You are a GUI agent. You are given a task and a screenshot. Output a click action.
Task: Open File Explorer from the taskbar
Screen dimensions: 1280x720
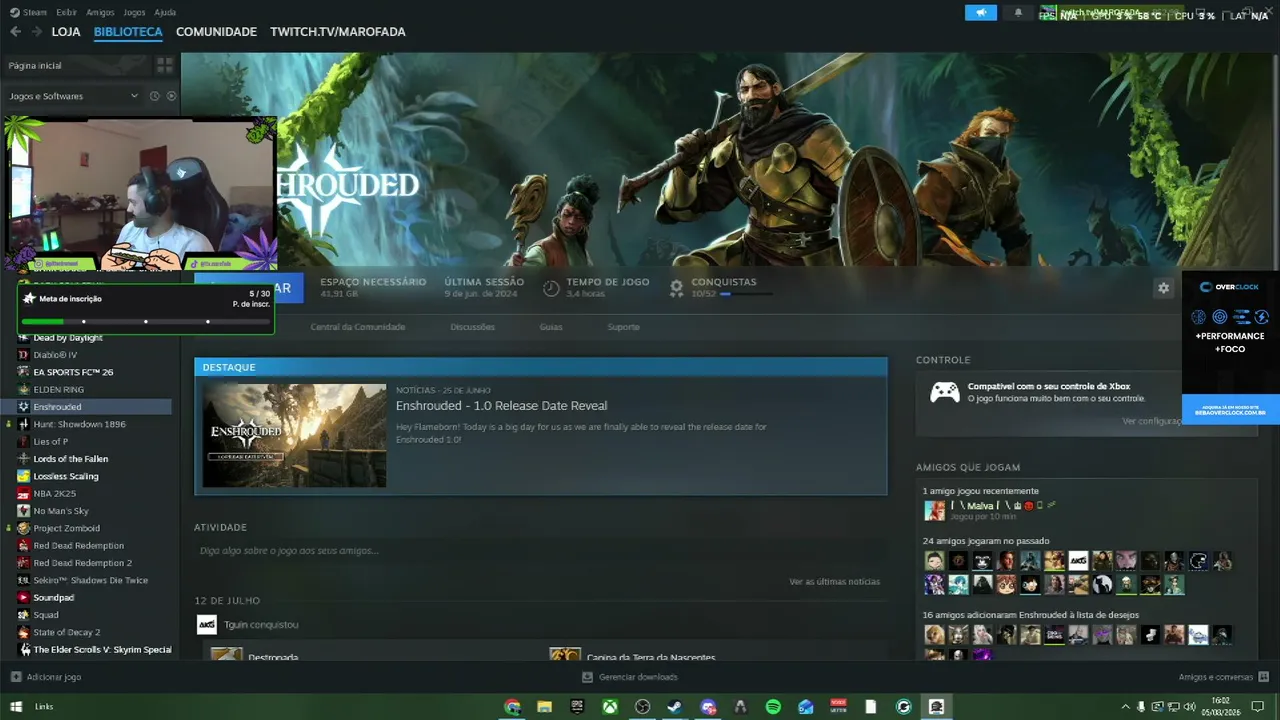(545, 706)
